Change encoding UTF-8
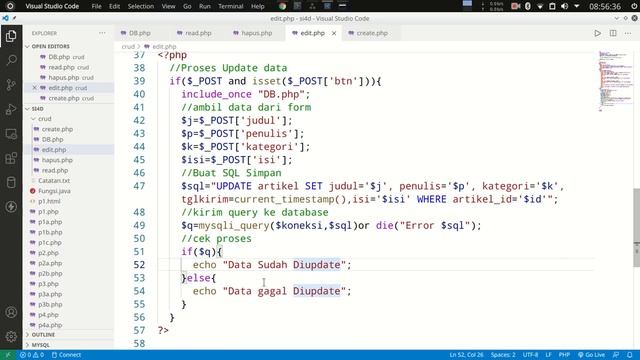640x360 pixels. [x=530, y=355]
